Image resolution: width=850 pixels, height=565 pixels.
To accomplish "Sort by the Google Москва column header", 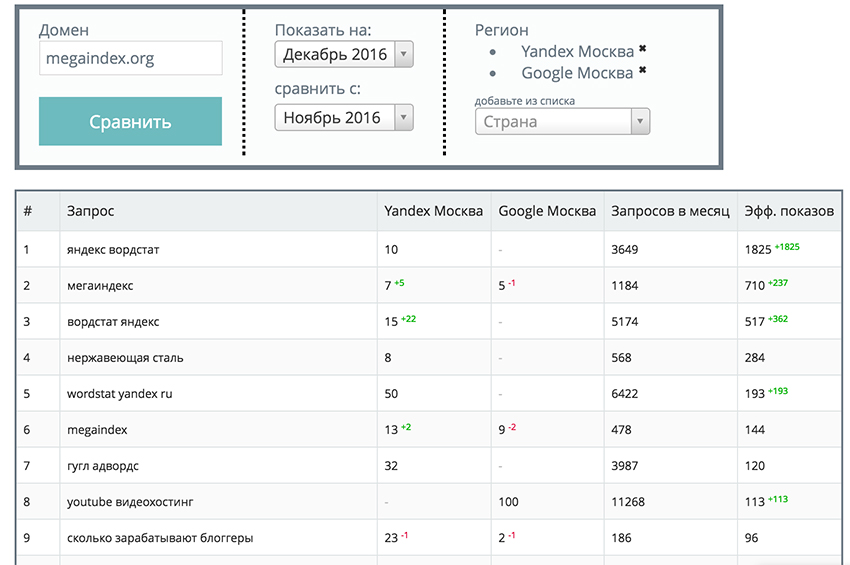I will 547,211.
